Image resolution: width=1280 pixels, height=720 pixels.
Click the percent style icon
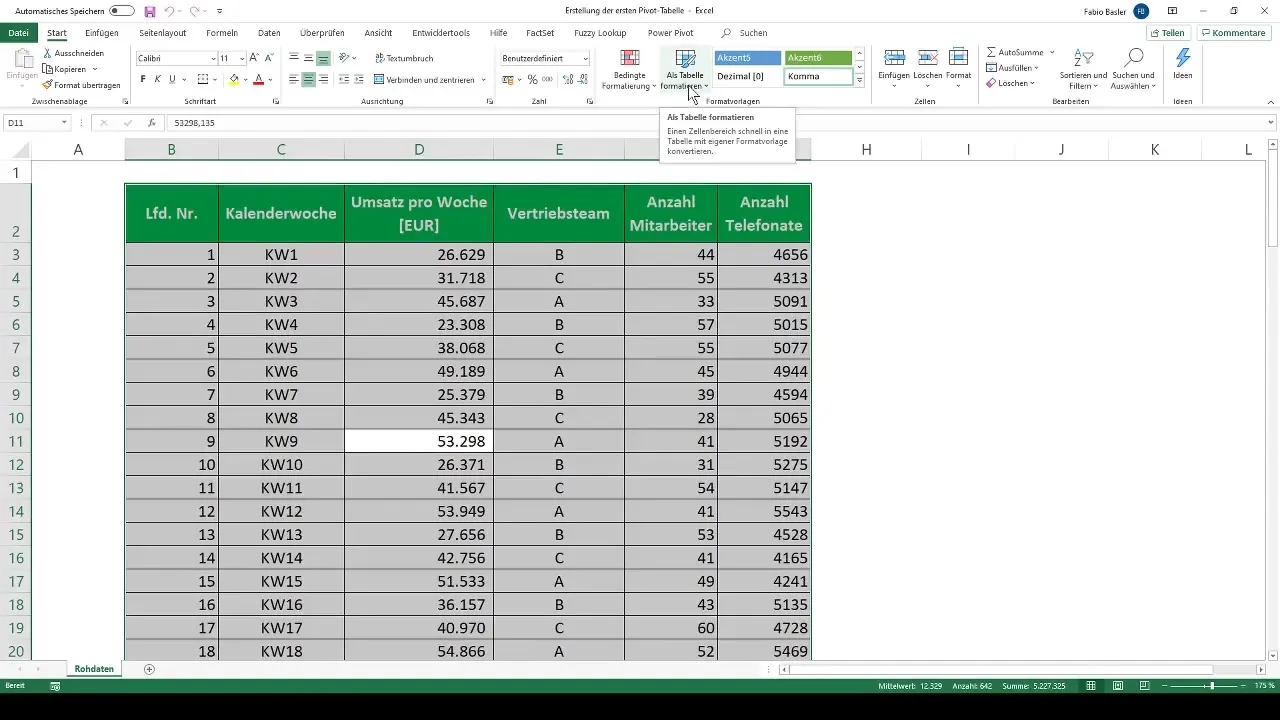click(532, 79)
